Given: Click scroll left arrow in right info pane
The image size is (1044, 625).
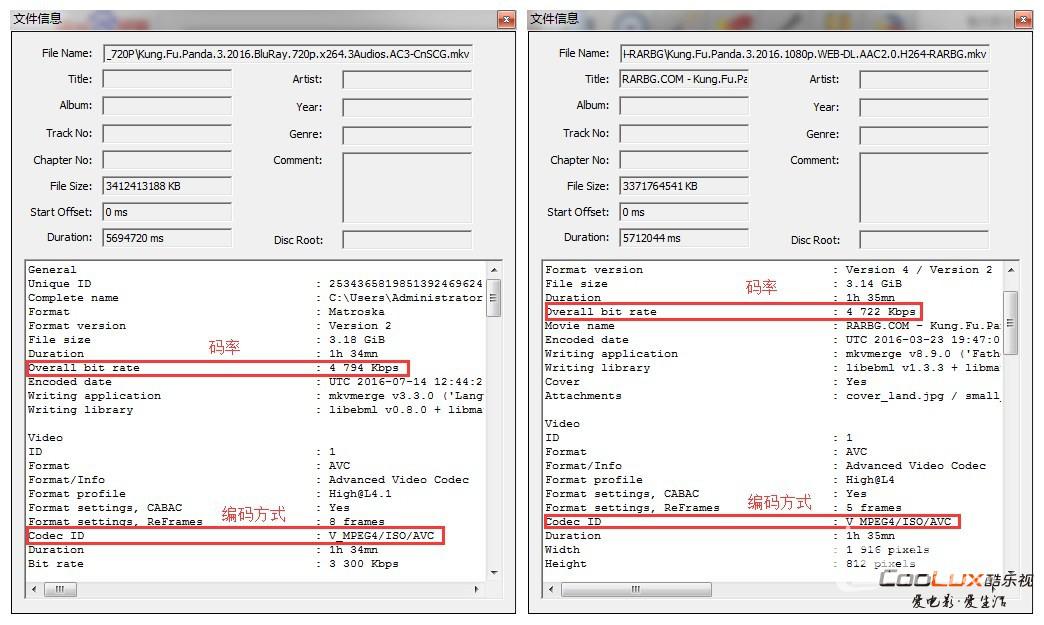Looking at the screenshot, I should pos(551,590).
